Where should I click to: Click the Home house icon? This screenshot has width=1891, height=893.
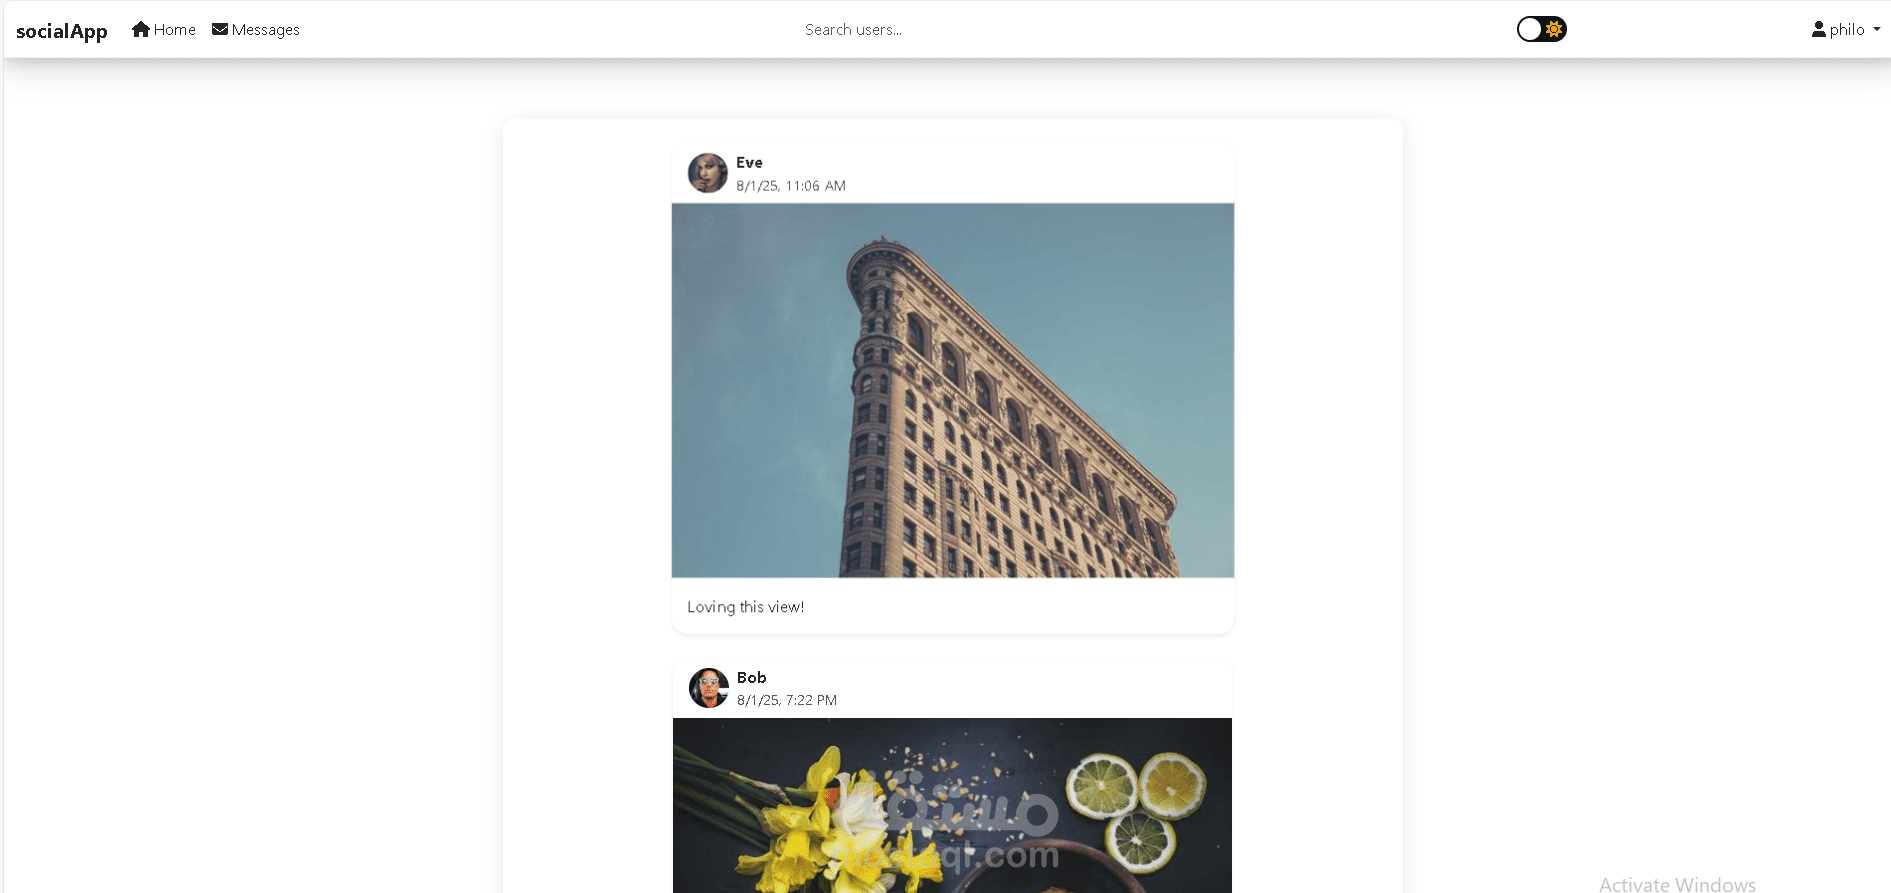click(x=141, y=29)
